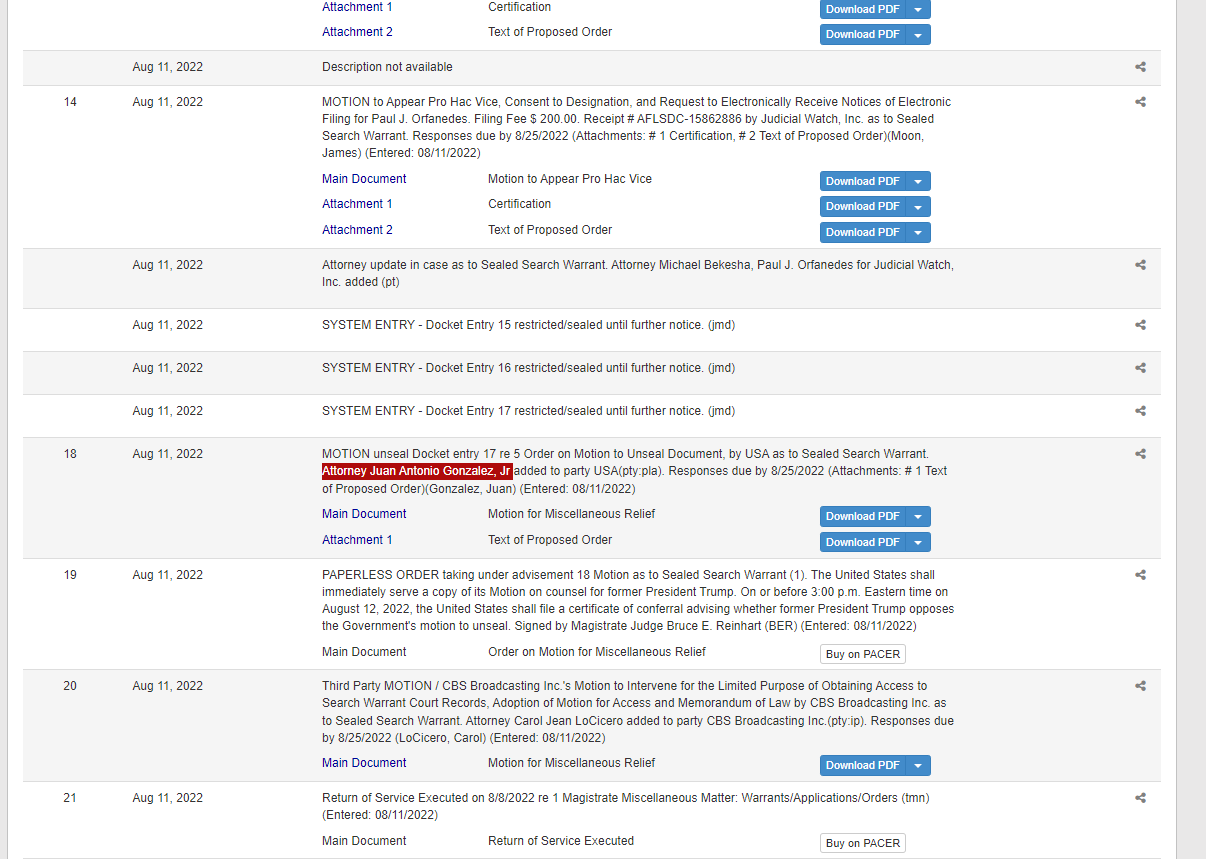The image size is (1206, 859).
Task: Click the entry number 18
Action: point(70,454)
